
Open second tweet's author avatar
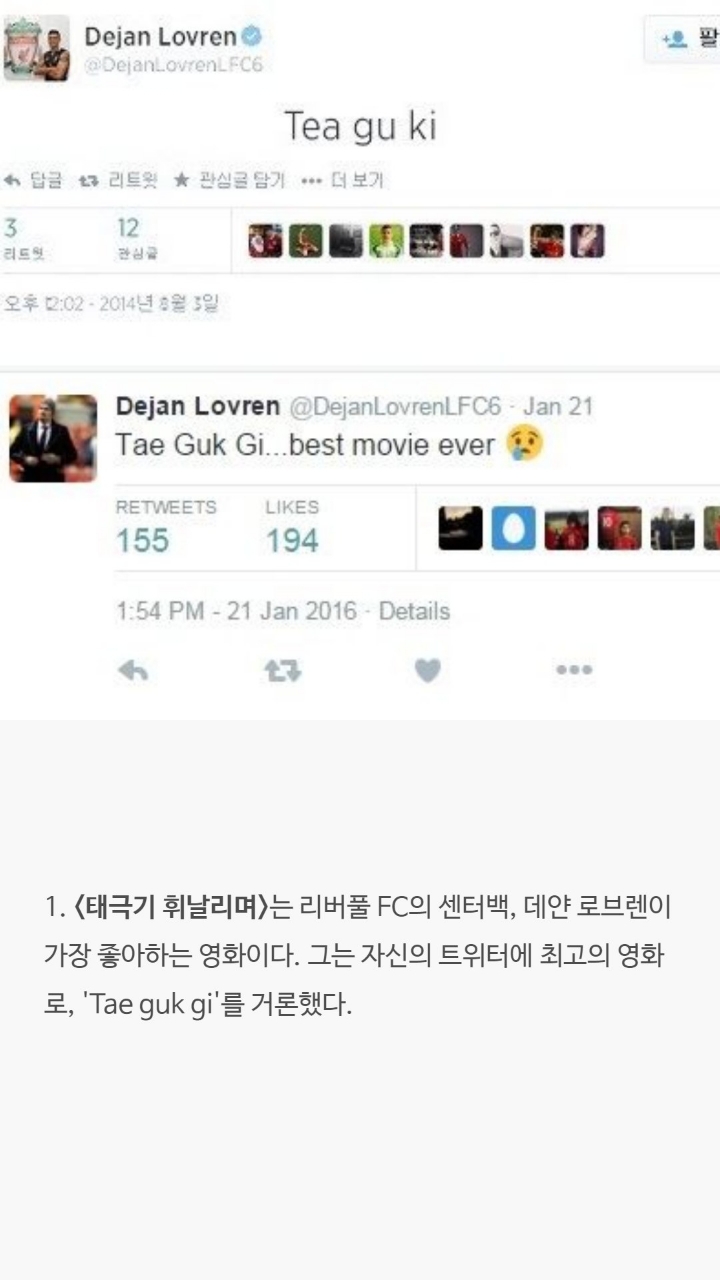(53, 438)
